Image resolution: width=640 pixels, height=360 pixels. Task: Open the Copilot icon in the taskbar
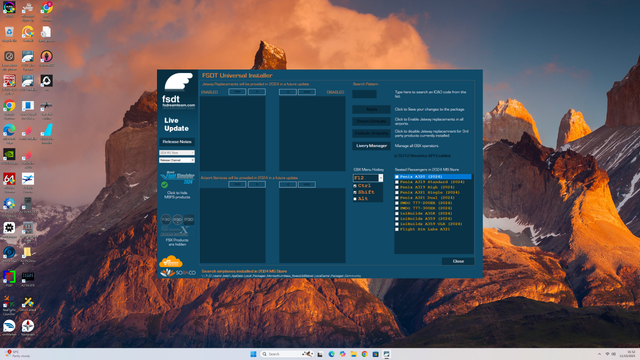[x=342, y=354]
